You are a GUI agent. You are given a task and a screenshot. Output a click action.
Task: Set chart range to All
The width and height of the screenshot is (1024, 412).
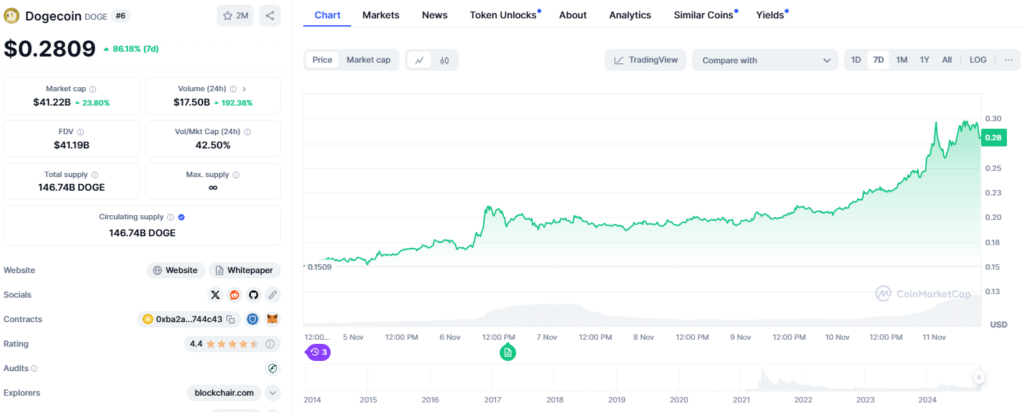[947, 60]
